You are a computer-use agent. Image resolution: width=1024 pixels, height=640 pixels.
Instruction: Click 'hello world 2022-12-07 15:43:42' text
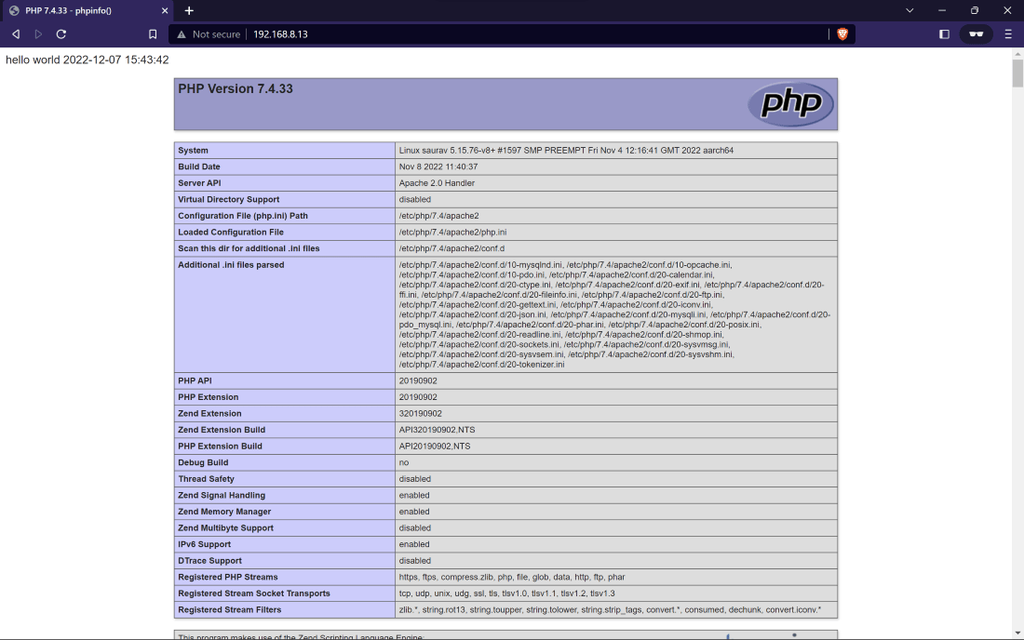coord(87,60)
